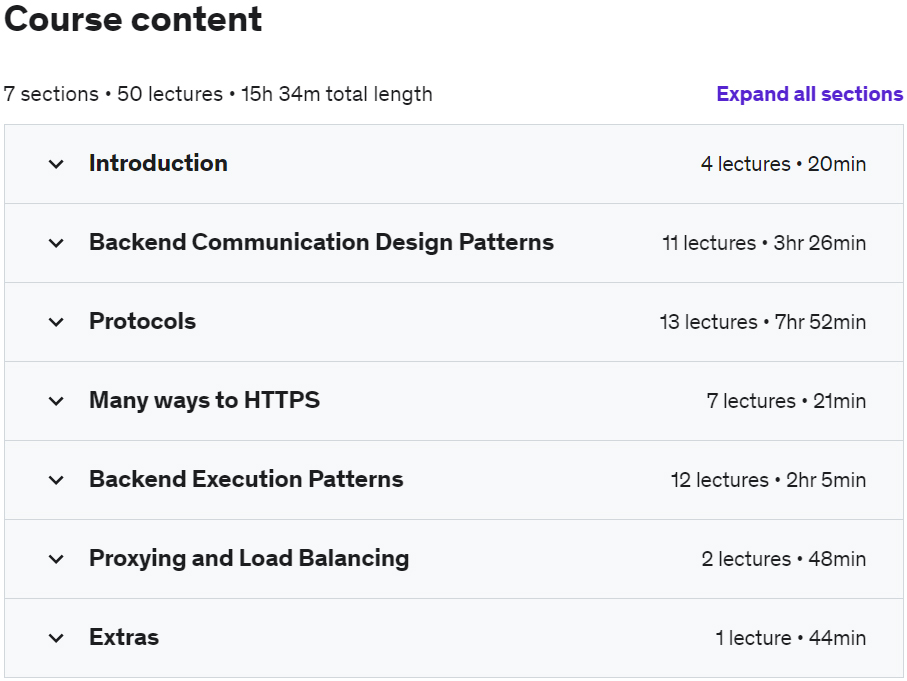Expand Protocols using its chevron arrow
907x681 pixels.
(56, 322)
